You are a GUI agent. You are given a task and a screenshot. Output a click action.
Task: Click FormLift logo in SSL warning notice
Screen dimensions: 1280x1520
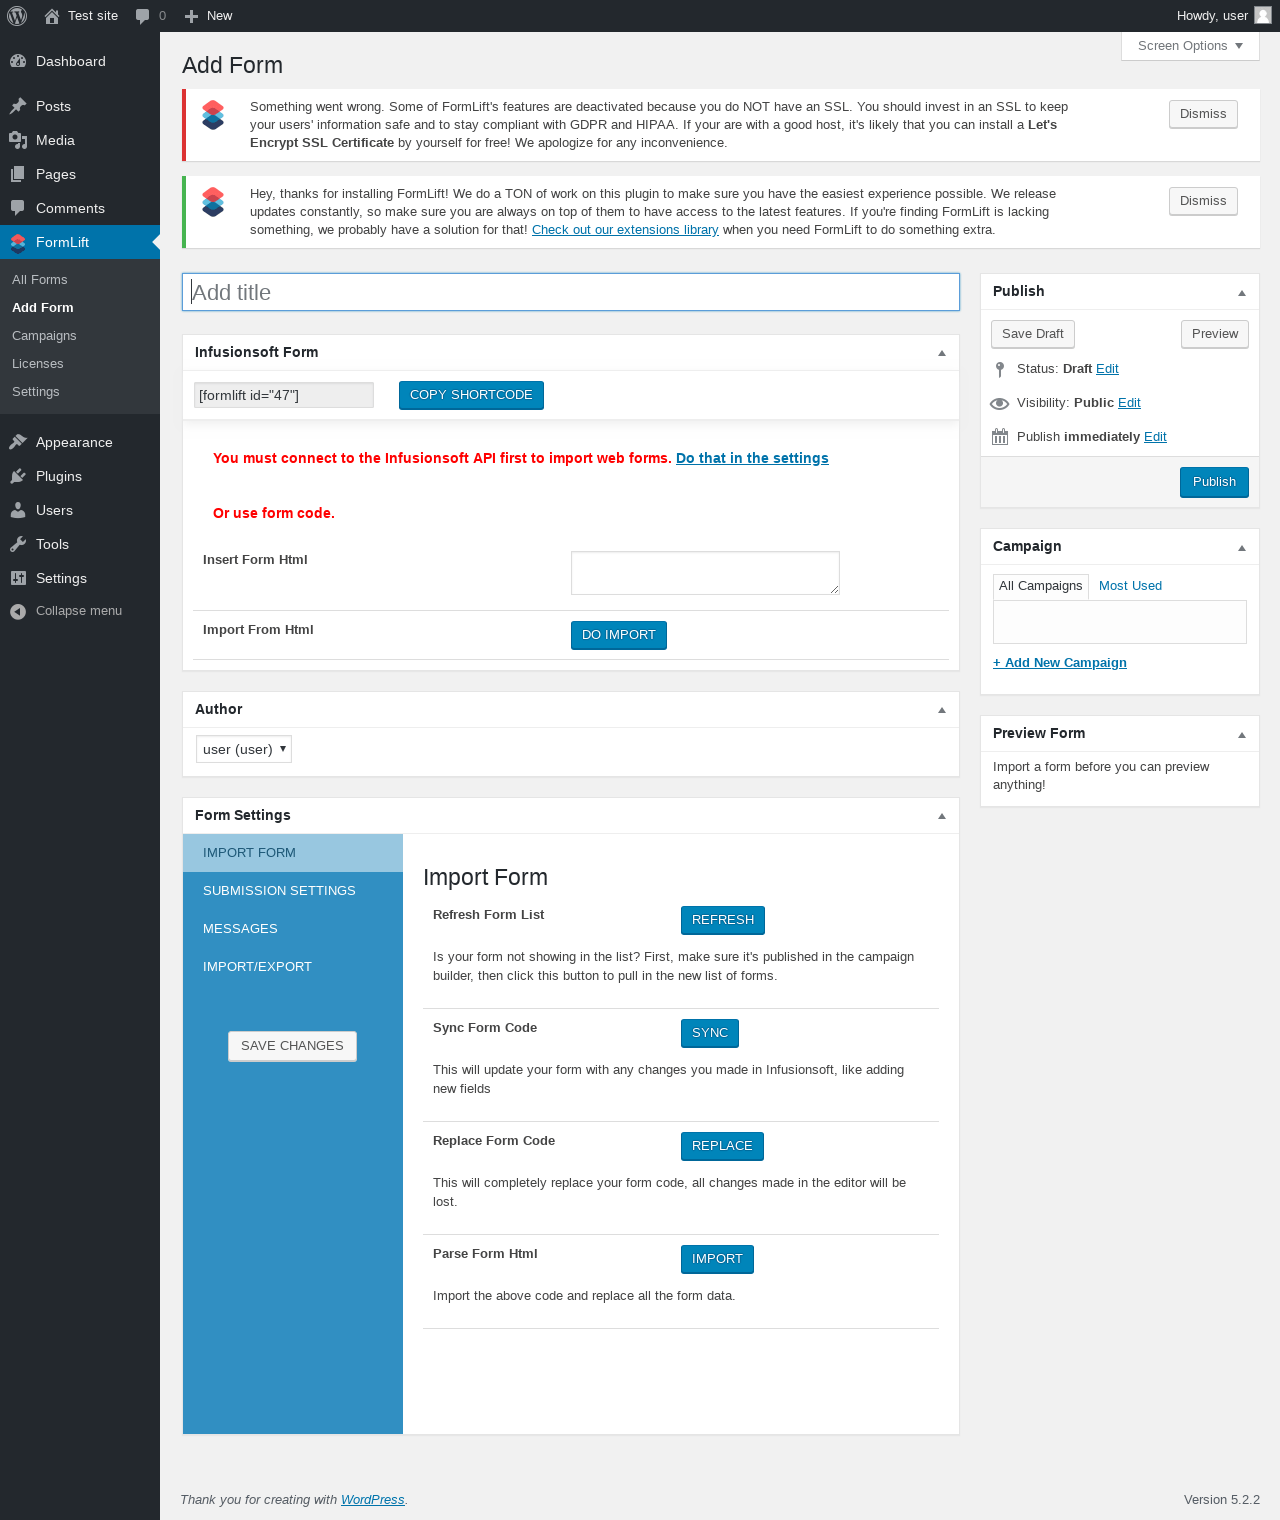[213, 115]
